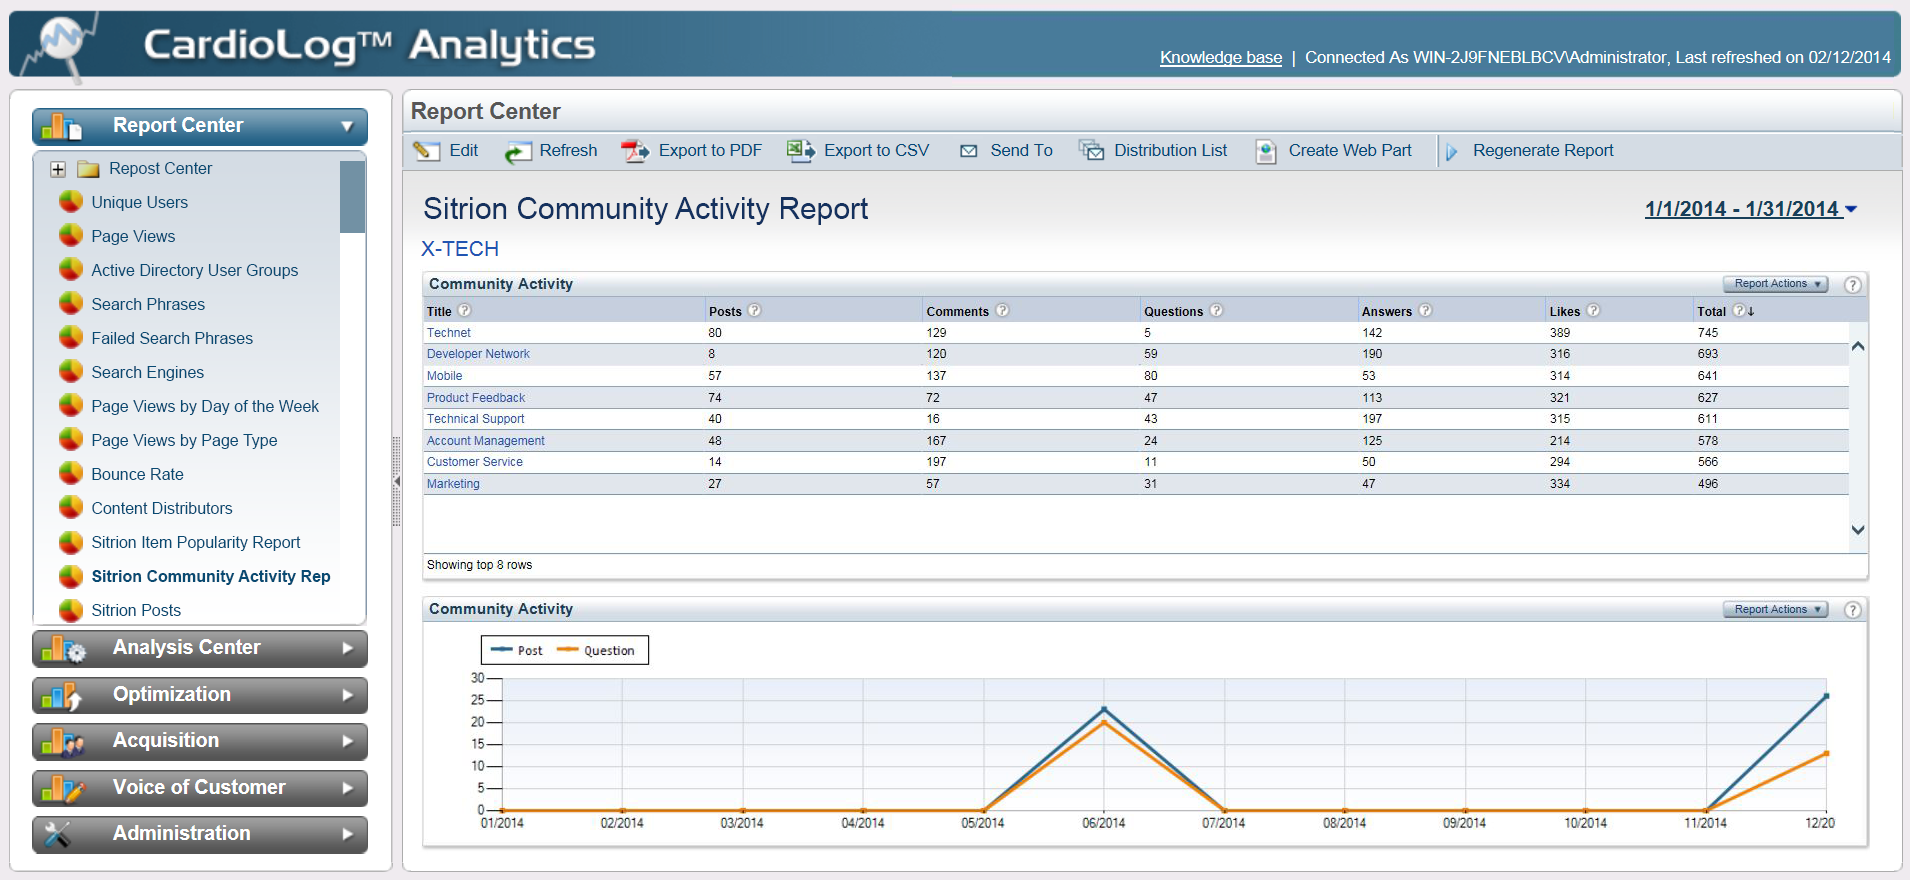
Task: Open help for the Community Activity table
Action: pos(1852,285)
